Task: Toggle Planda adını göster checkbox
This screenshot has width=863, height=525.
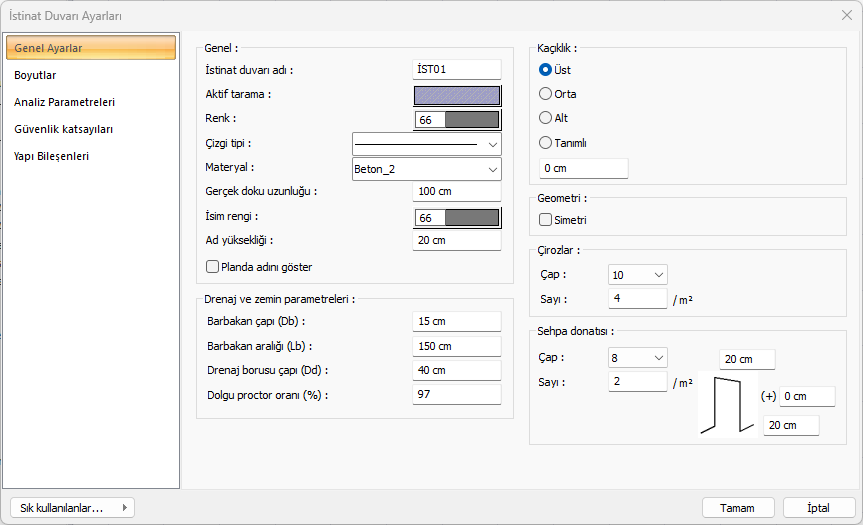Action: (212, 267)
